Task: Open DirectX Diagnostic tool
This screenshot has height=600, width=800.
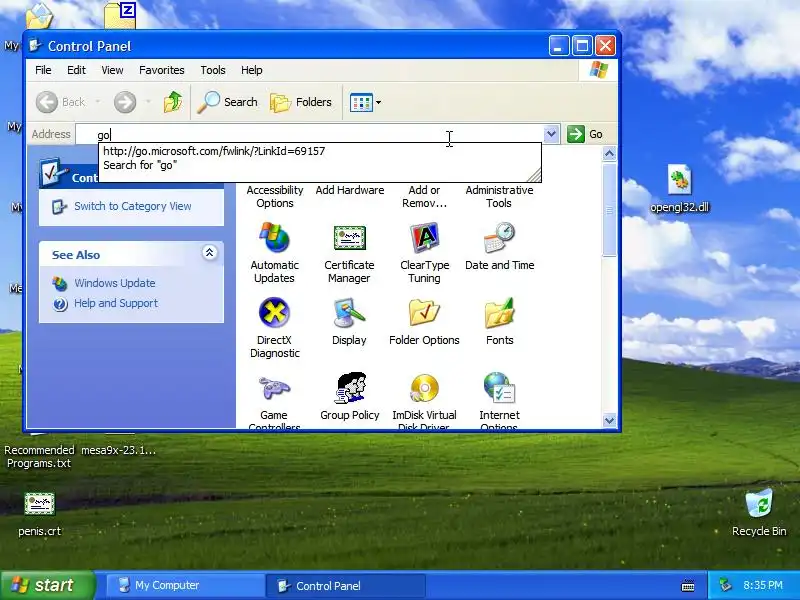Action: click(x=274, y=328)
